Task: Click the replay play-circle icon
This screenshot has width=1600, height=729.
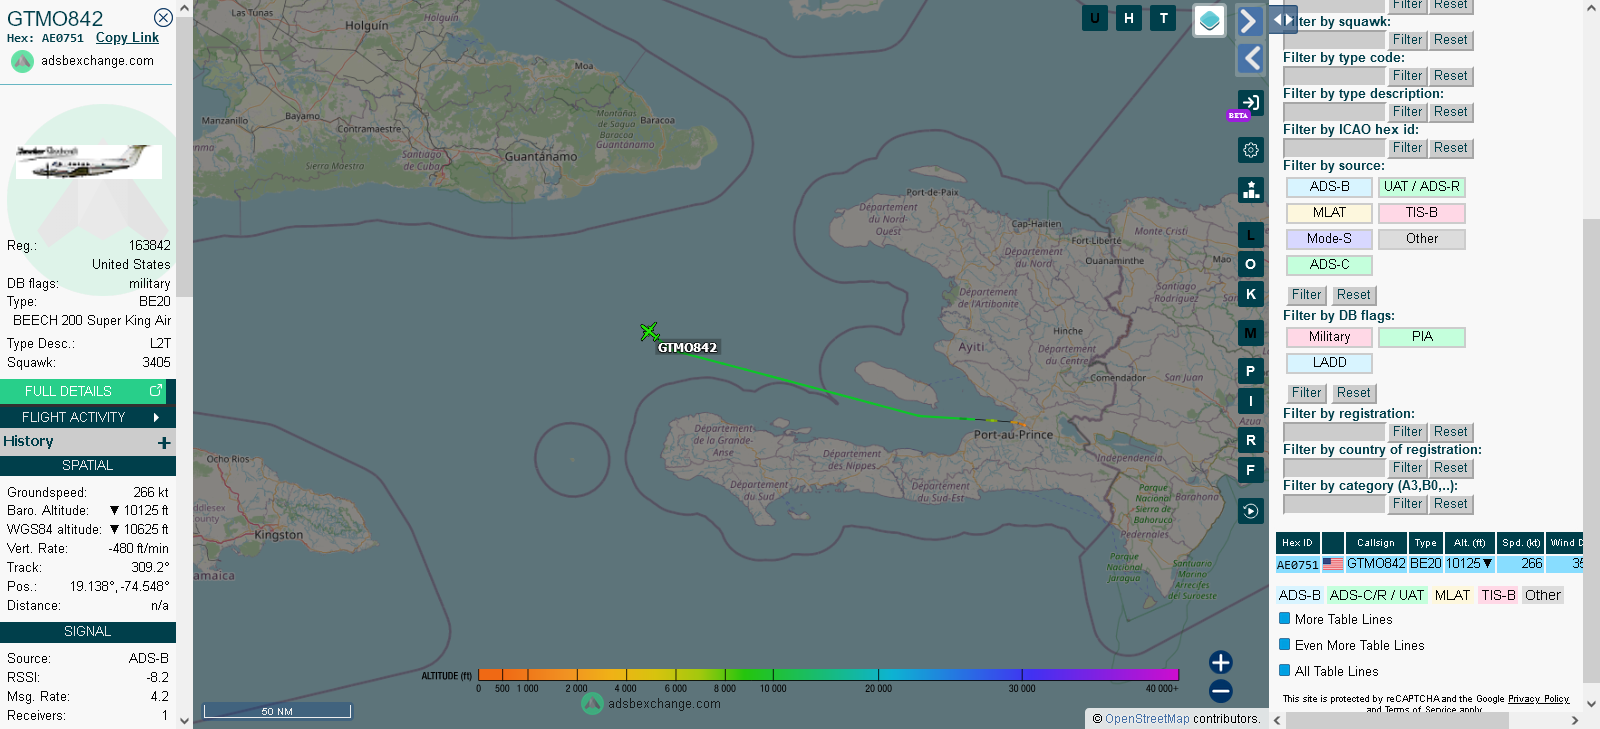Action: [1251, 511]
